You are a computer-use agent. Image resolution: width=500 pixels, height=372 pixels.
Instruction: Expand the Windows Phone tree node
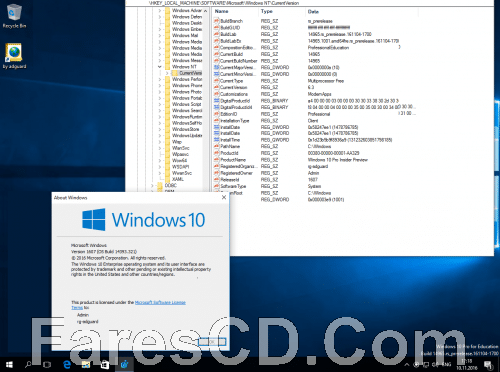click(x=160, y=85)
